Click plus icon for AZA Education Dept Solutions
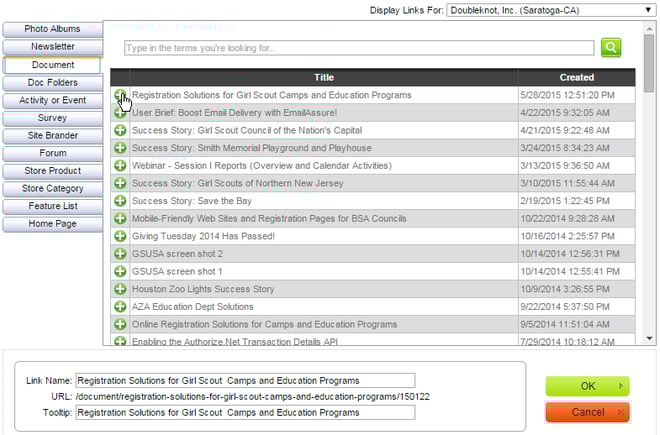This screenshot has width=660, height=435. point(120,307)
